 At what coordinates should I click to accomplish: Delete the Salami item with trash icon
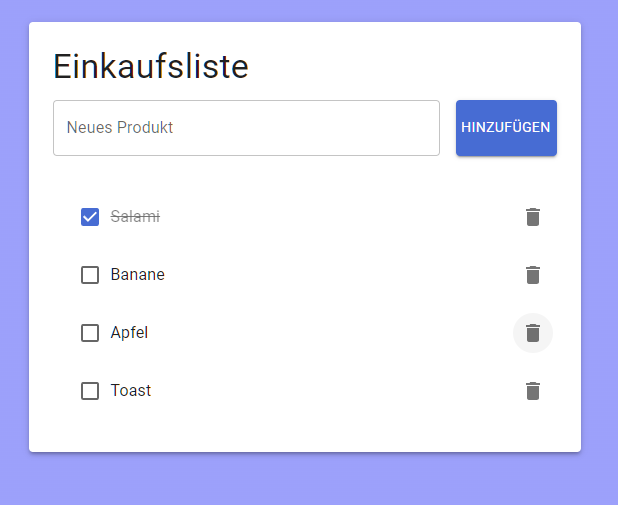click(x=533, y=217)
